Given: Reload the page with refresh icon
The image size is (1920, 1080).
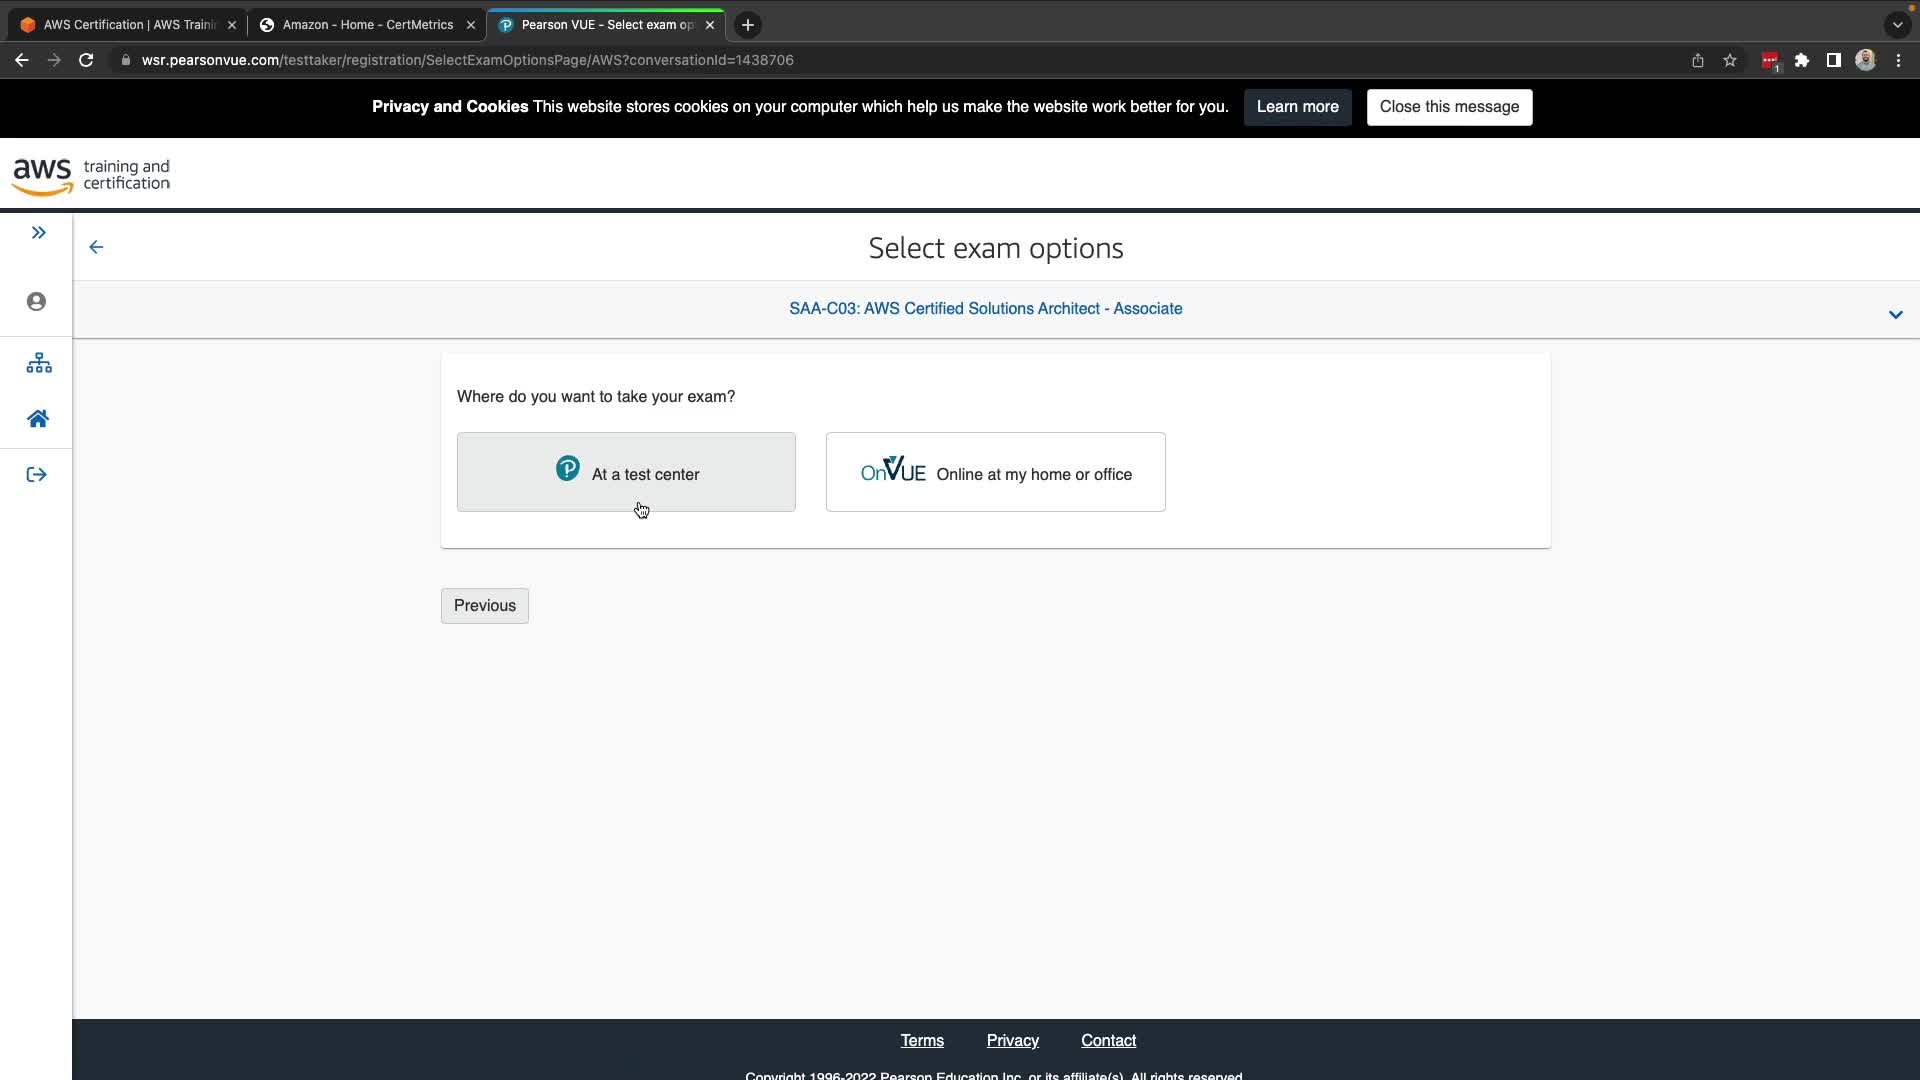Looking at the screenshot, I should 86,60.
